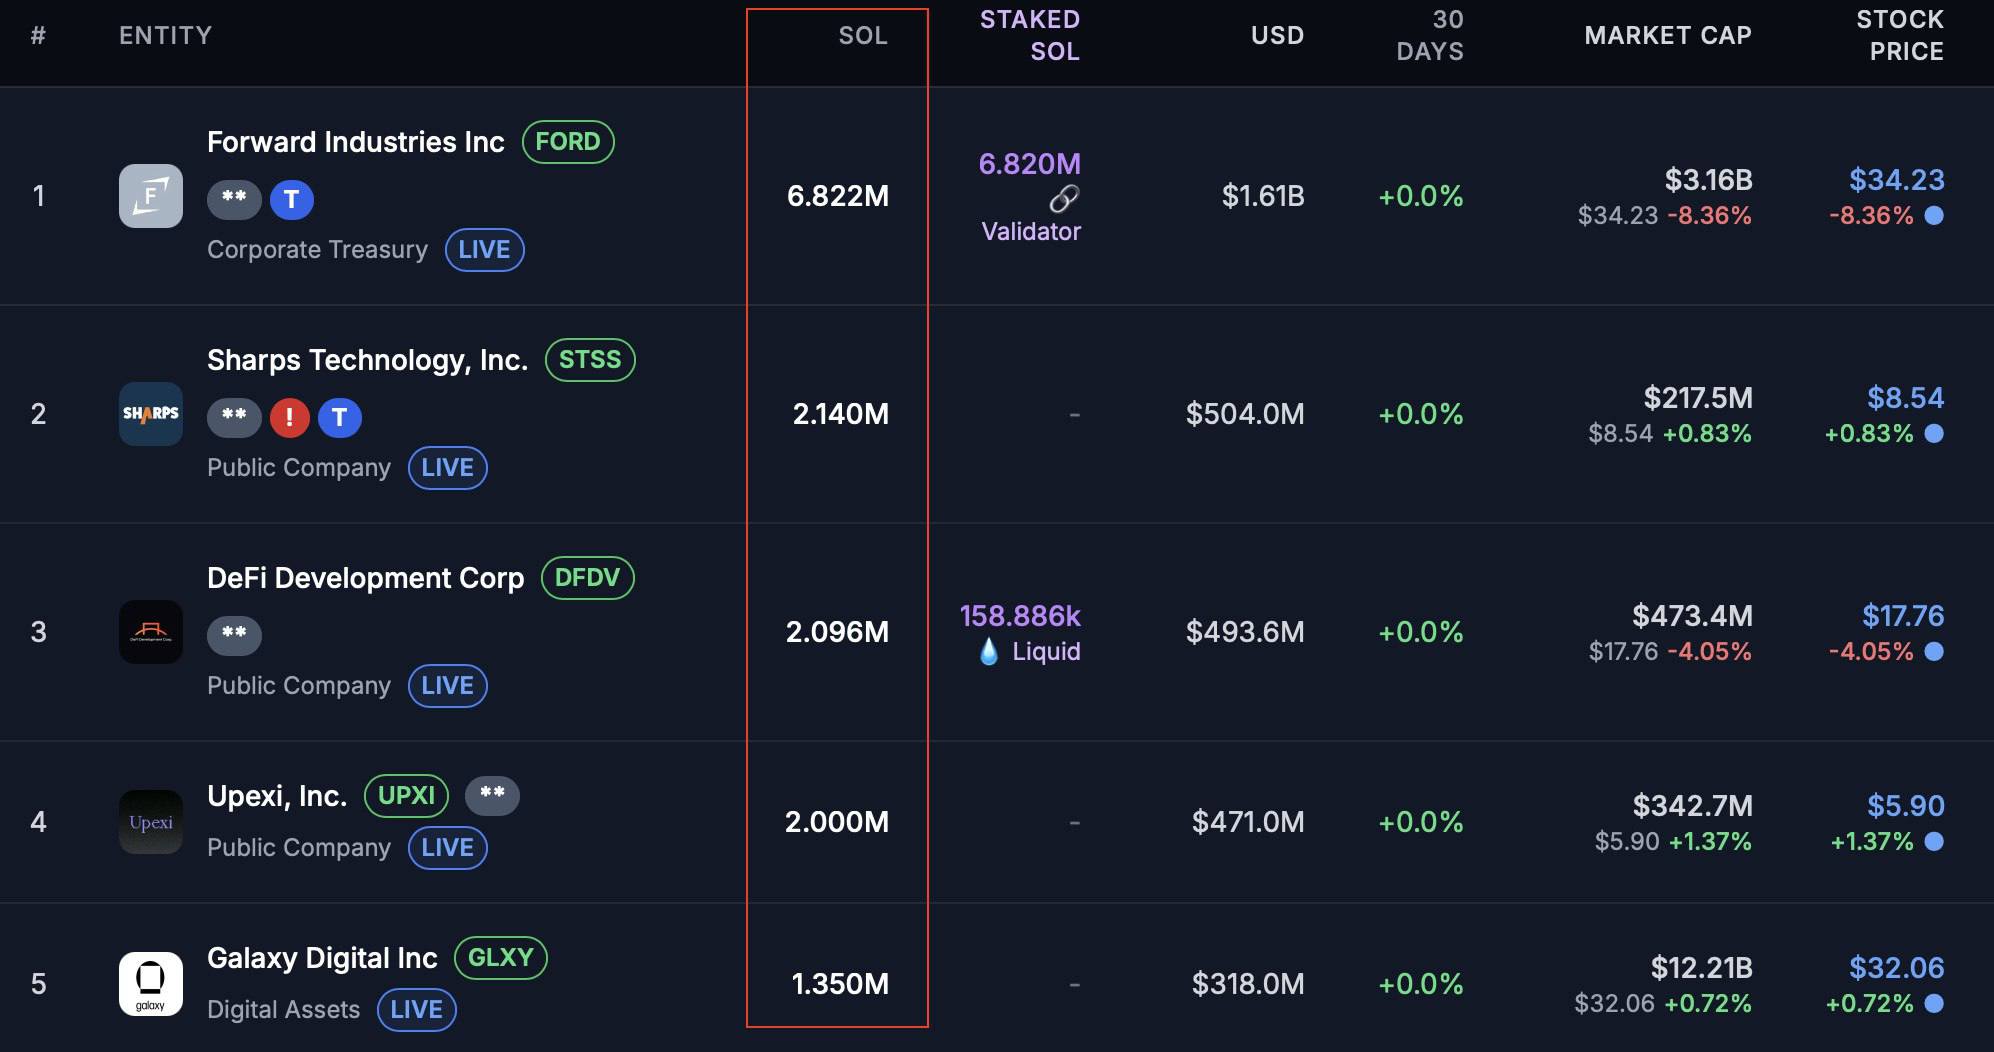This screenshot has height=1052, width=1994.
Task: Click the blue dot beside Sharps stock change
Action: [1934, 433]
